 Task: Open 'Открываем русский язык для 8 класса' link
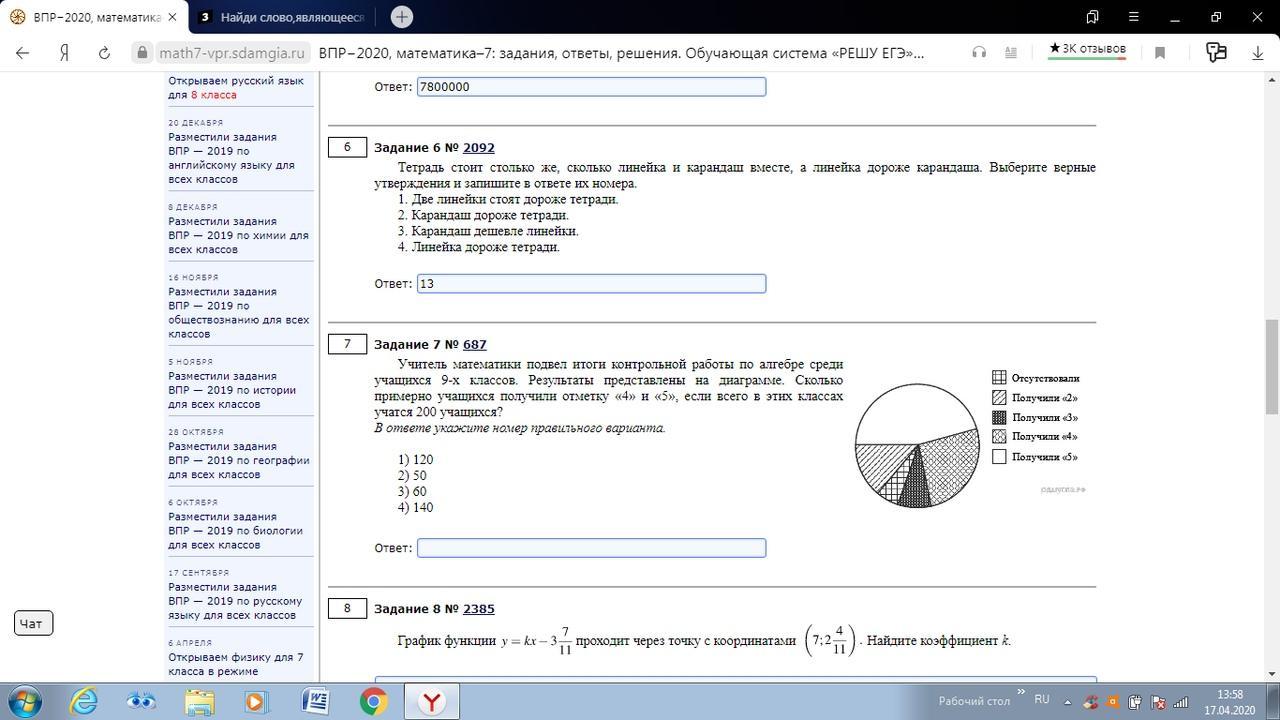236,88
